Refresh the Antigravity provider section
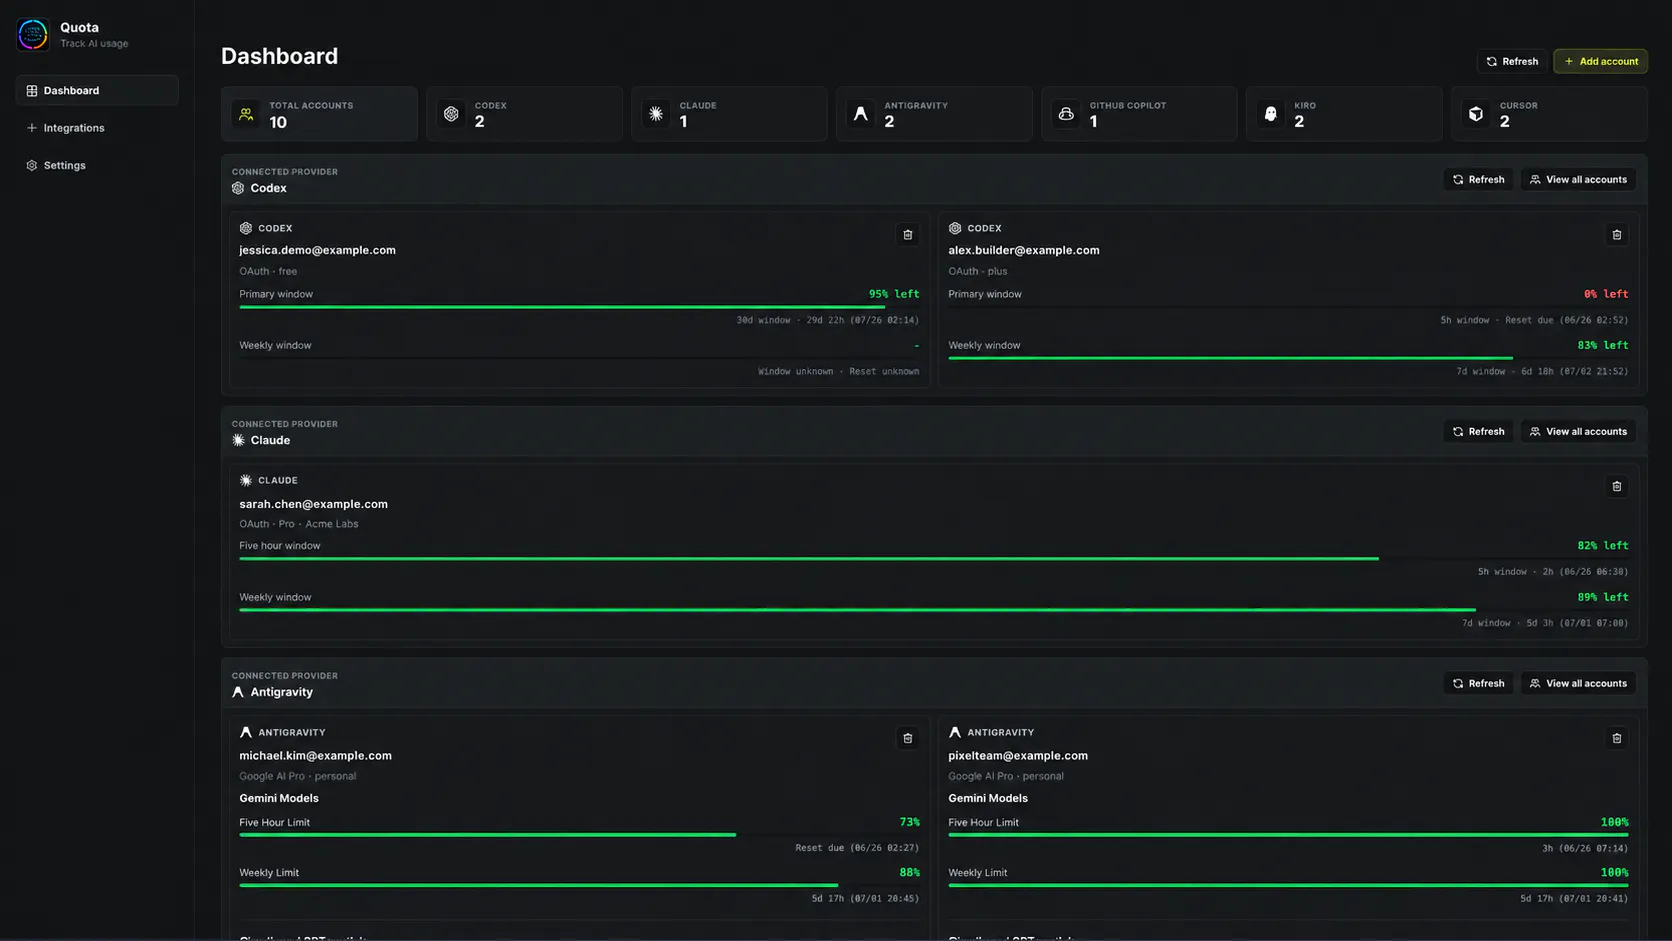Screen dimensions: 1672x941 click(1478, 684)
